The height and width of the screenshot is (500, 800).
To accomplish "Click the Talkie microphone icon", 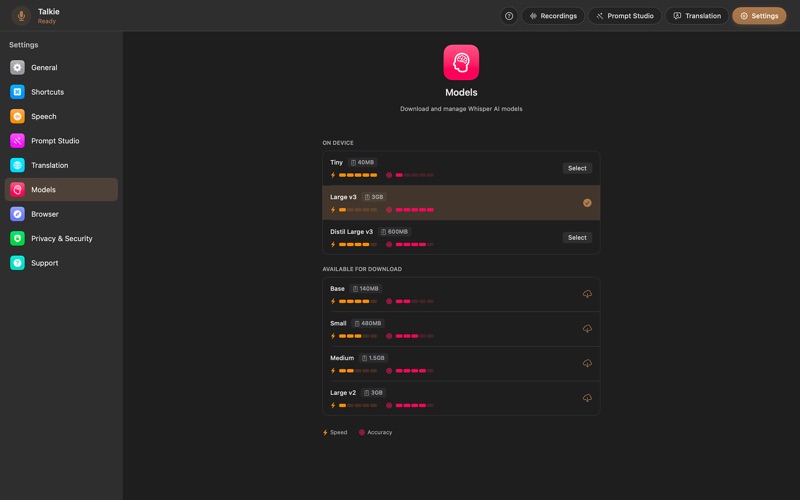I will [21, 16].
